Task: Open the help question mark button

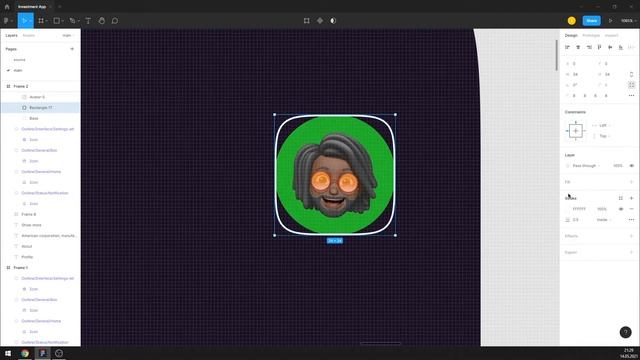Action: pos(625,332)
